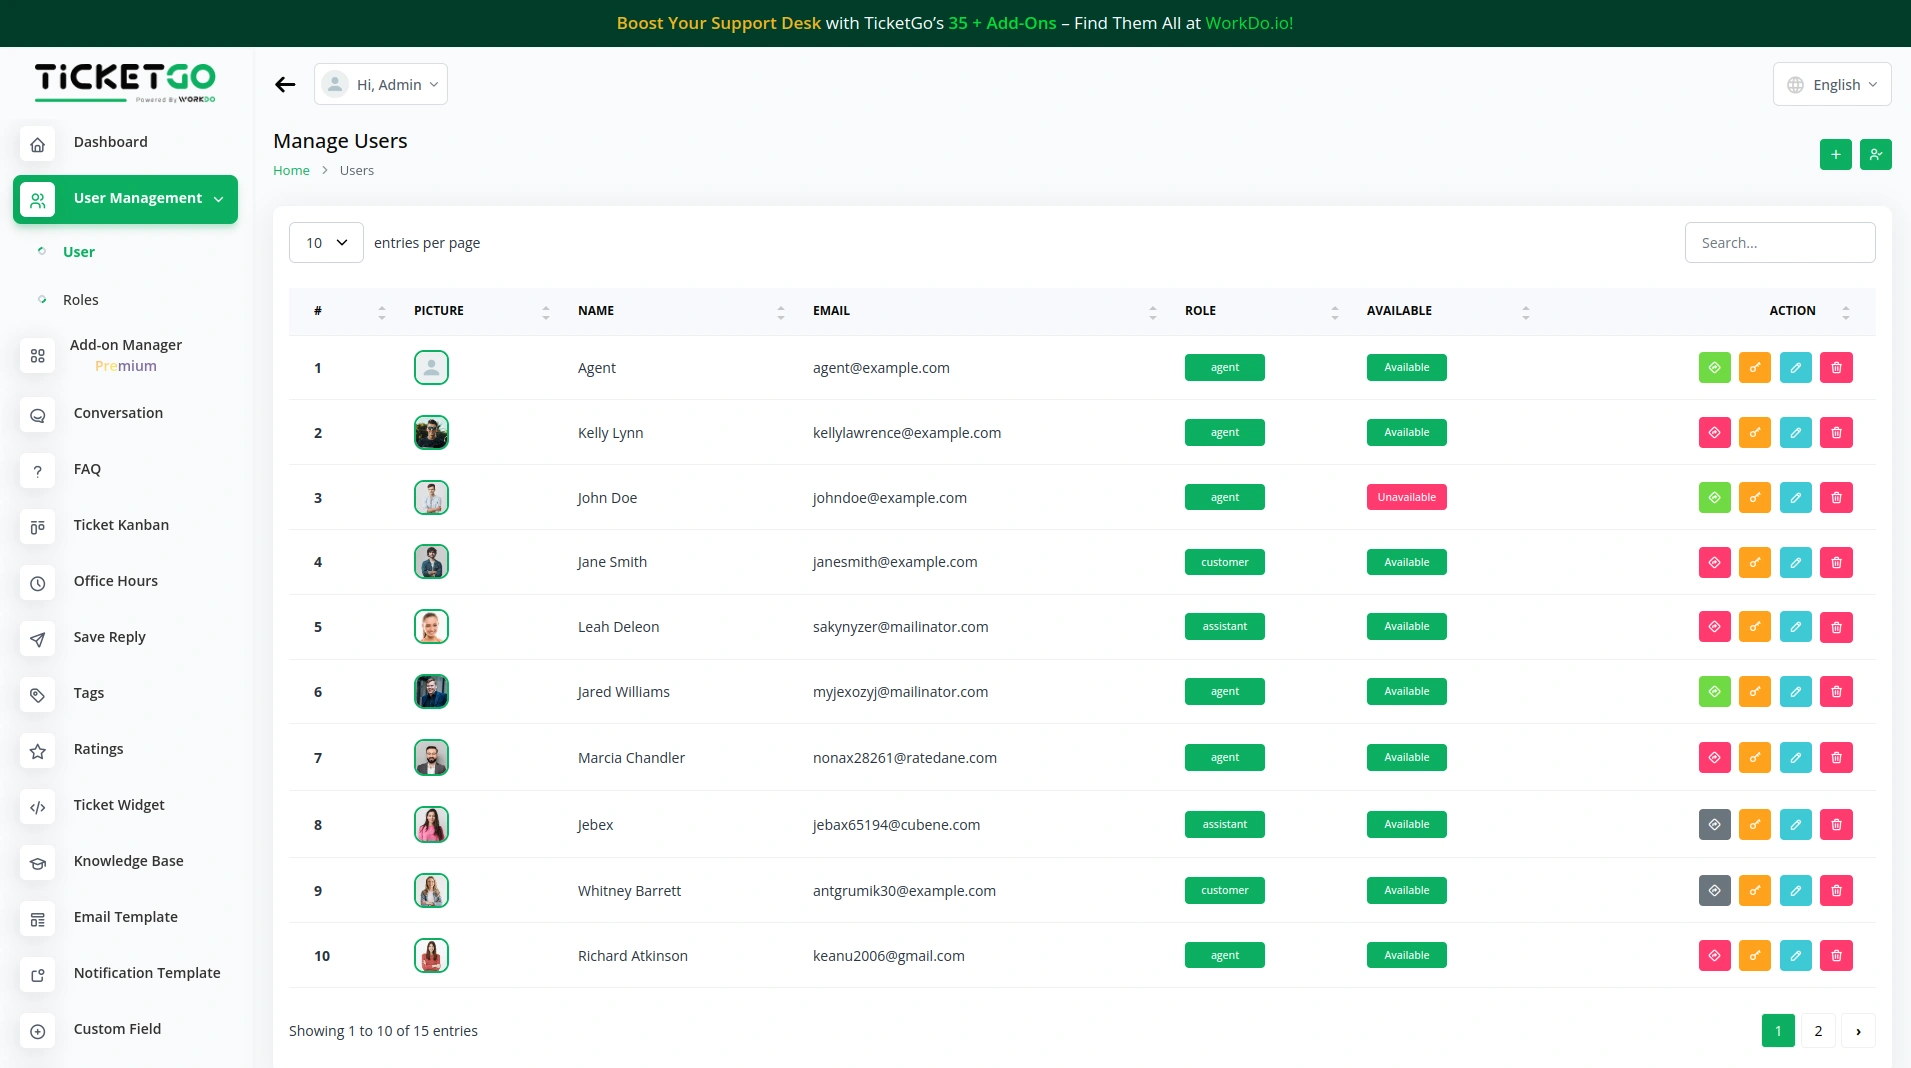Select Roles under User Management
Image resolution: width=1911 pixels, height=1068 pixels.
point(81,300)
